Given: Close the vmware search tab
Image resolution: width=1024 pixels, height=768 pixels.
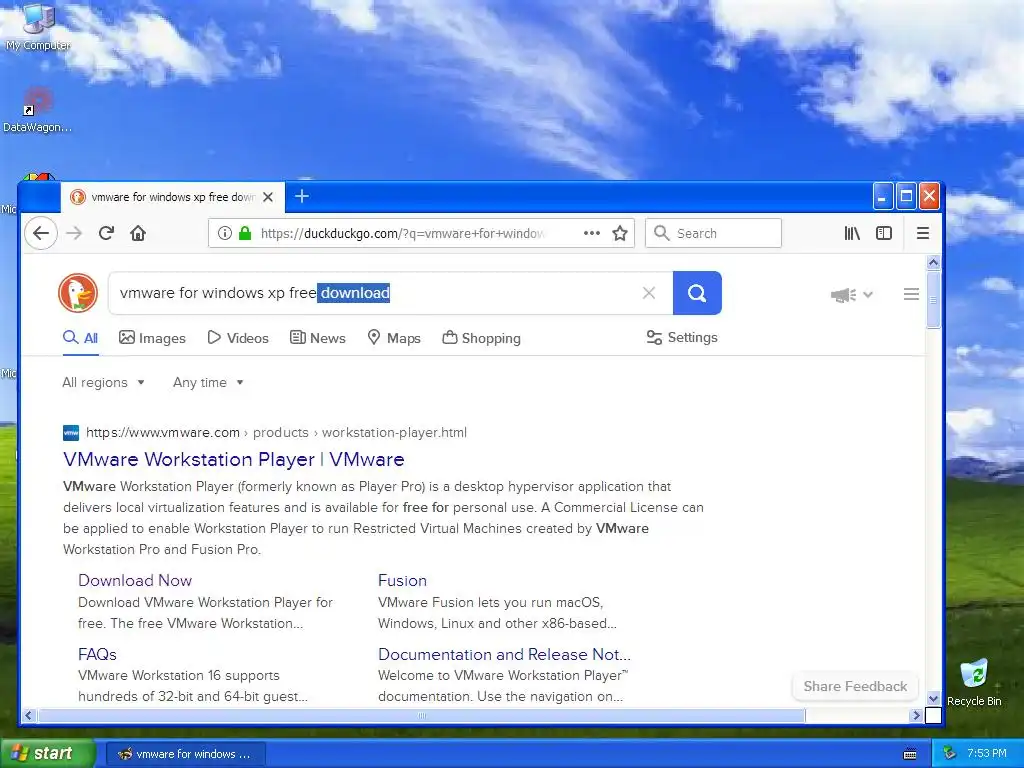Looking at the screenshot, I should (x=268, y=197).
